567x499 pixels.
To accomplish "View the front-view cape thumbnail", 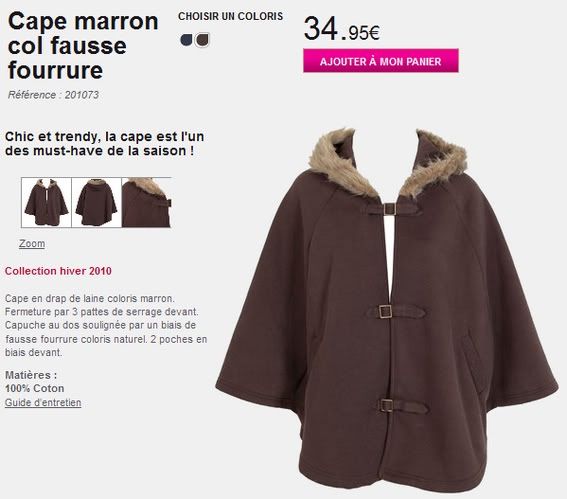I will 47,202.
